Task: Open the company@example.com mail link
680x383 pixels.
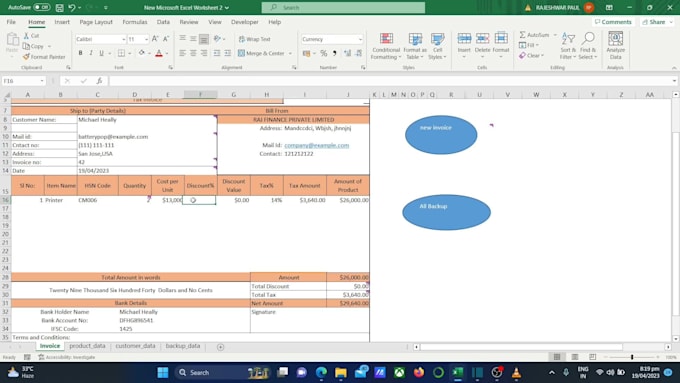Action: 317,145
